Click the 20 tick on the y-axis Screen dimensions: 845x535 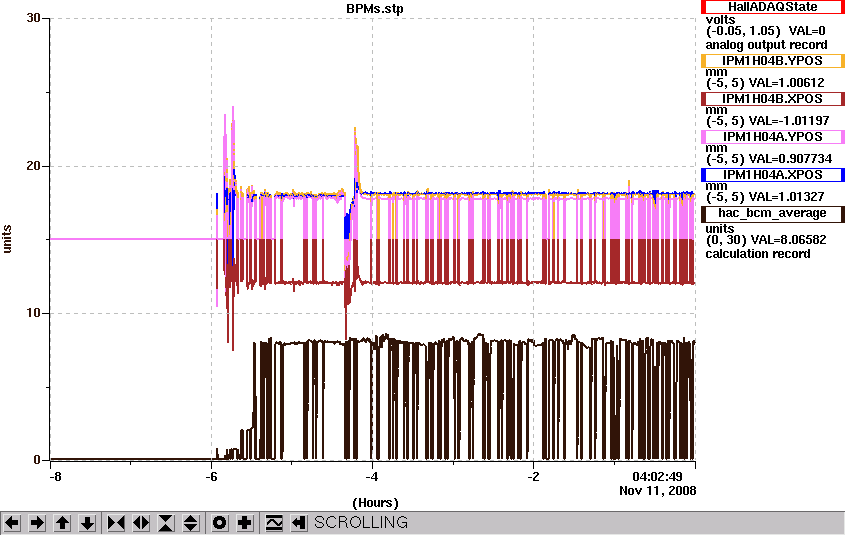[33, 166]
